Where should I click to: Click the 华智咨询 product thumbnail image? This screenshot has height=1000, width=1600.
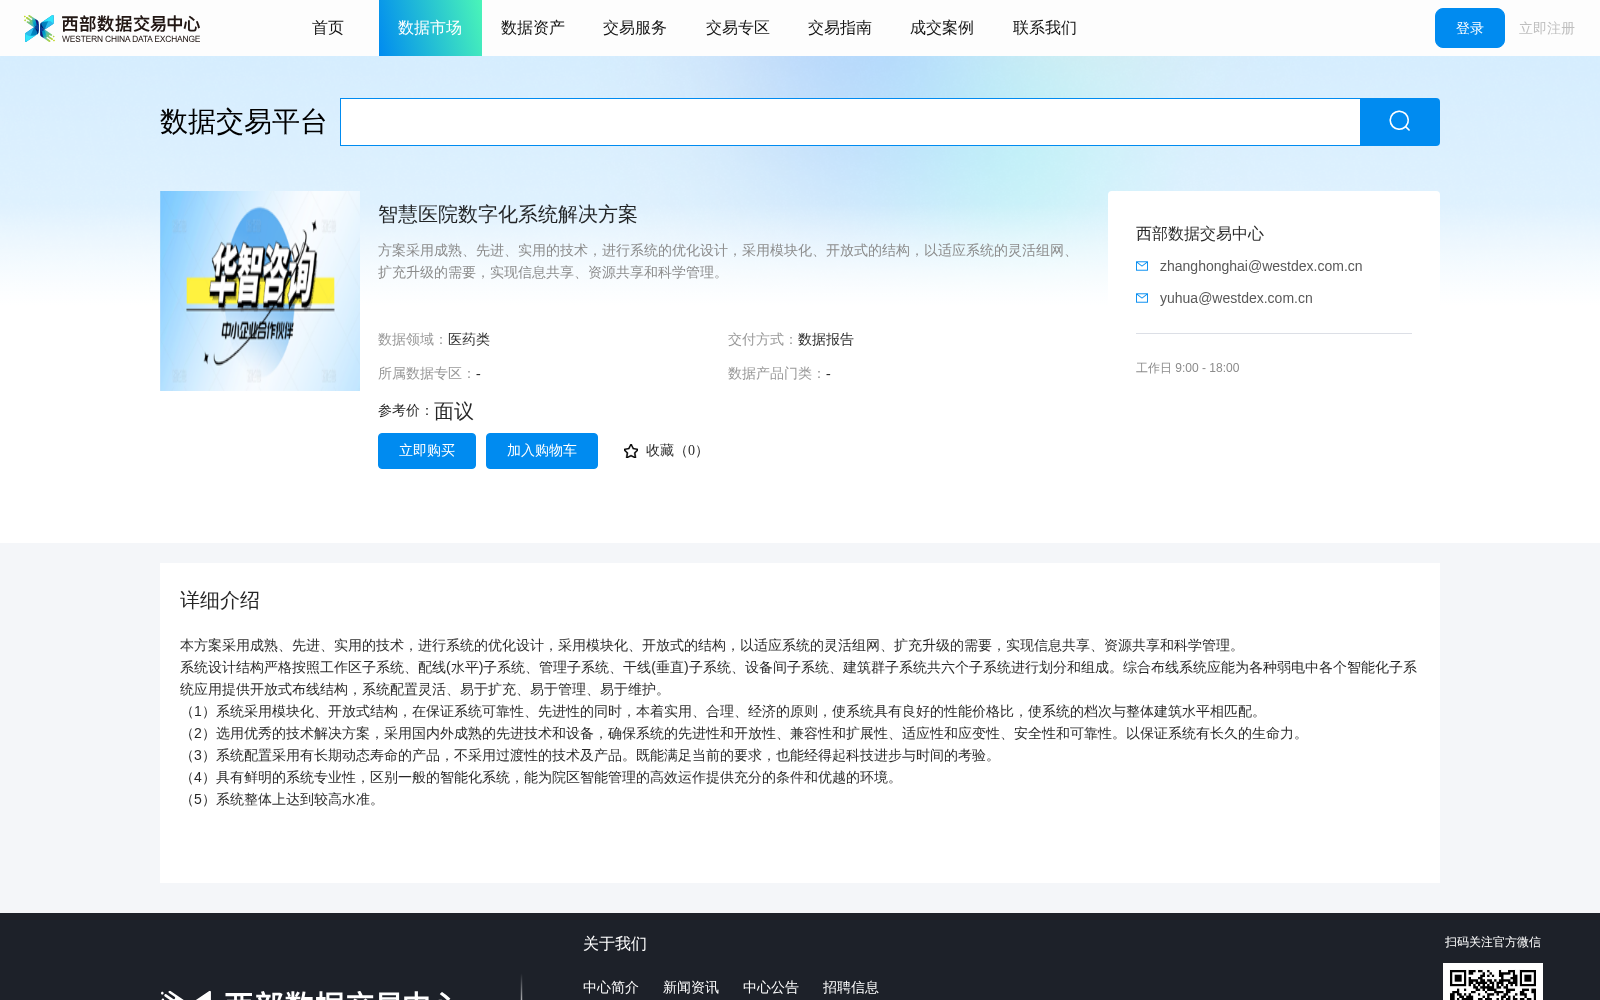click(x=260, y=291)
